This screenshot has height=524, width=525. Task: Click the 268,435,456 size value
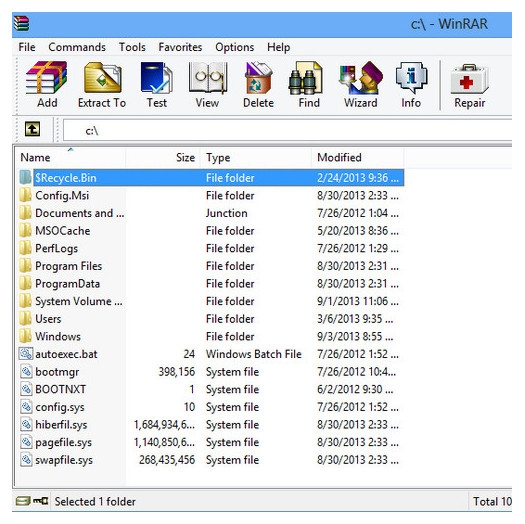(167, 460)
